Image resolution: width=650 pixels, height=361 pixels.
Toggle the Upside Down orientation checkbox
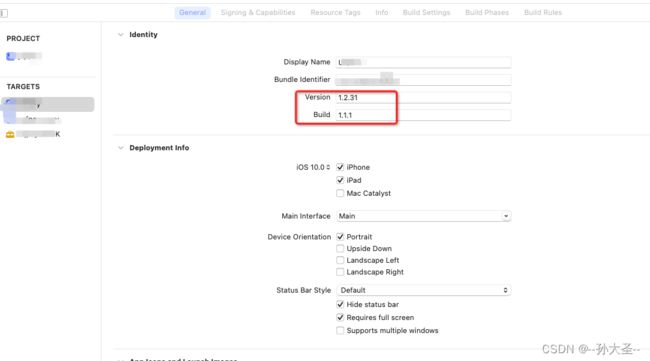tap(340, 248)
